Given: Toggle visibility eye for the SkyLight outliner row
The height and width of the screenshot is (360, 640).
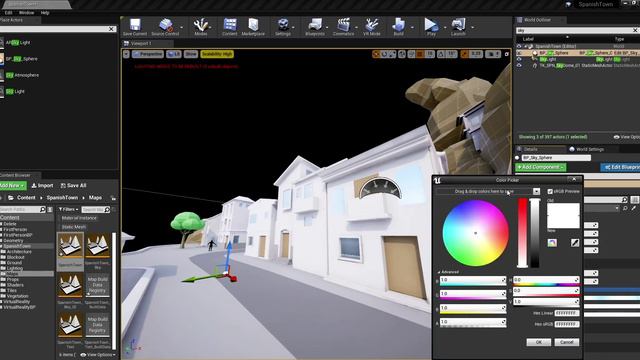Looking at the screenshot, I should (519, 59).
